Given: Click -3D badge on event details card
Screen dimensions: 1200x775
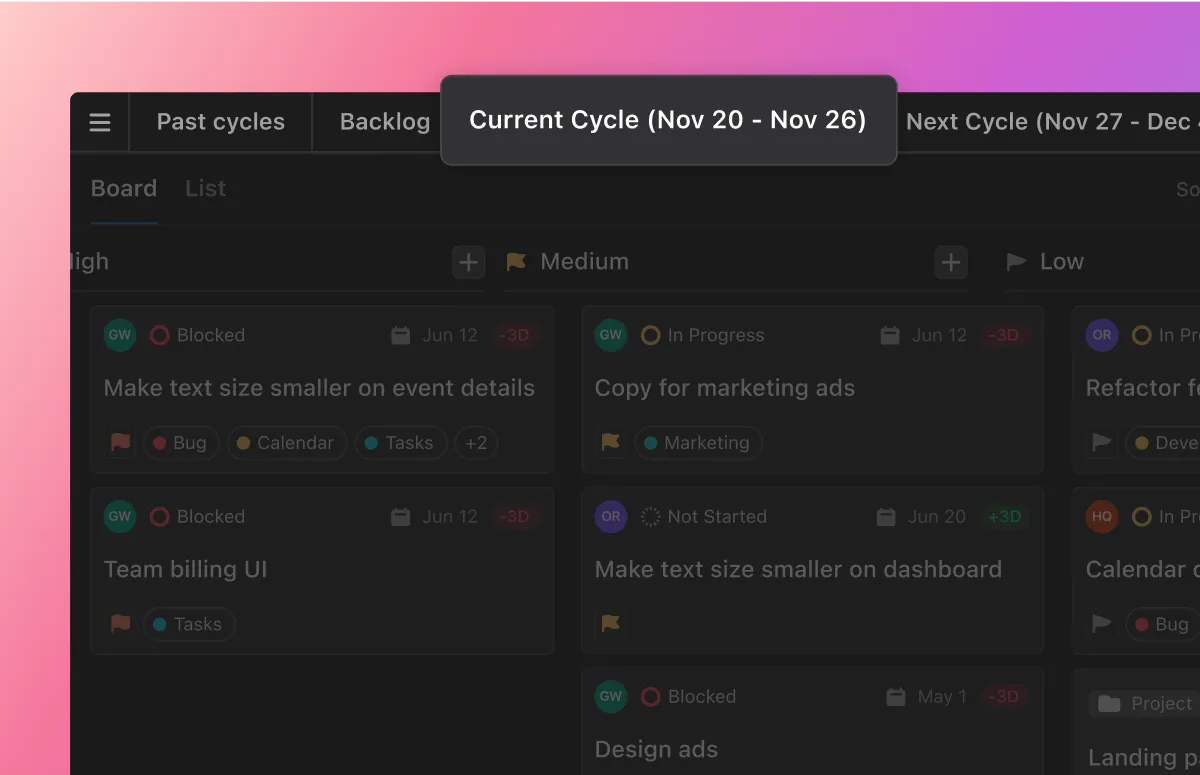Looking at the screenshot, I should (x=514, y=335).
